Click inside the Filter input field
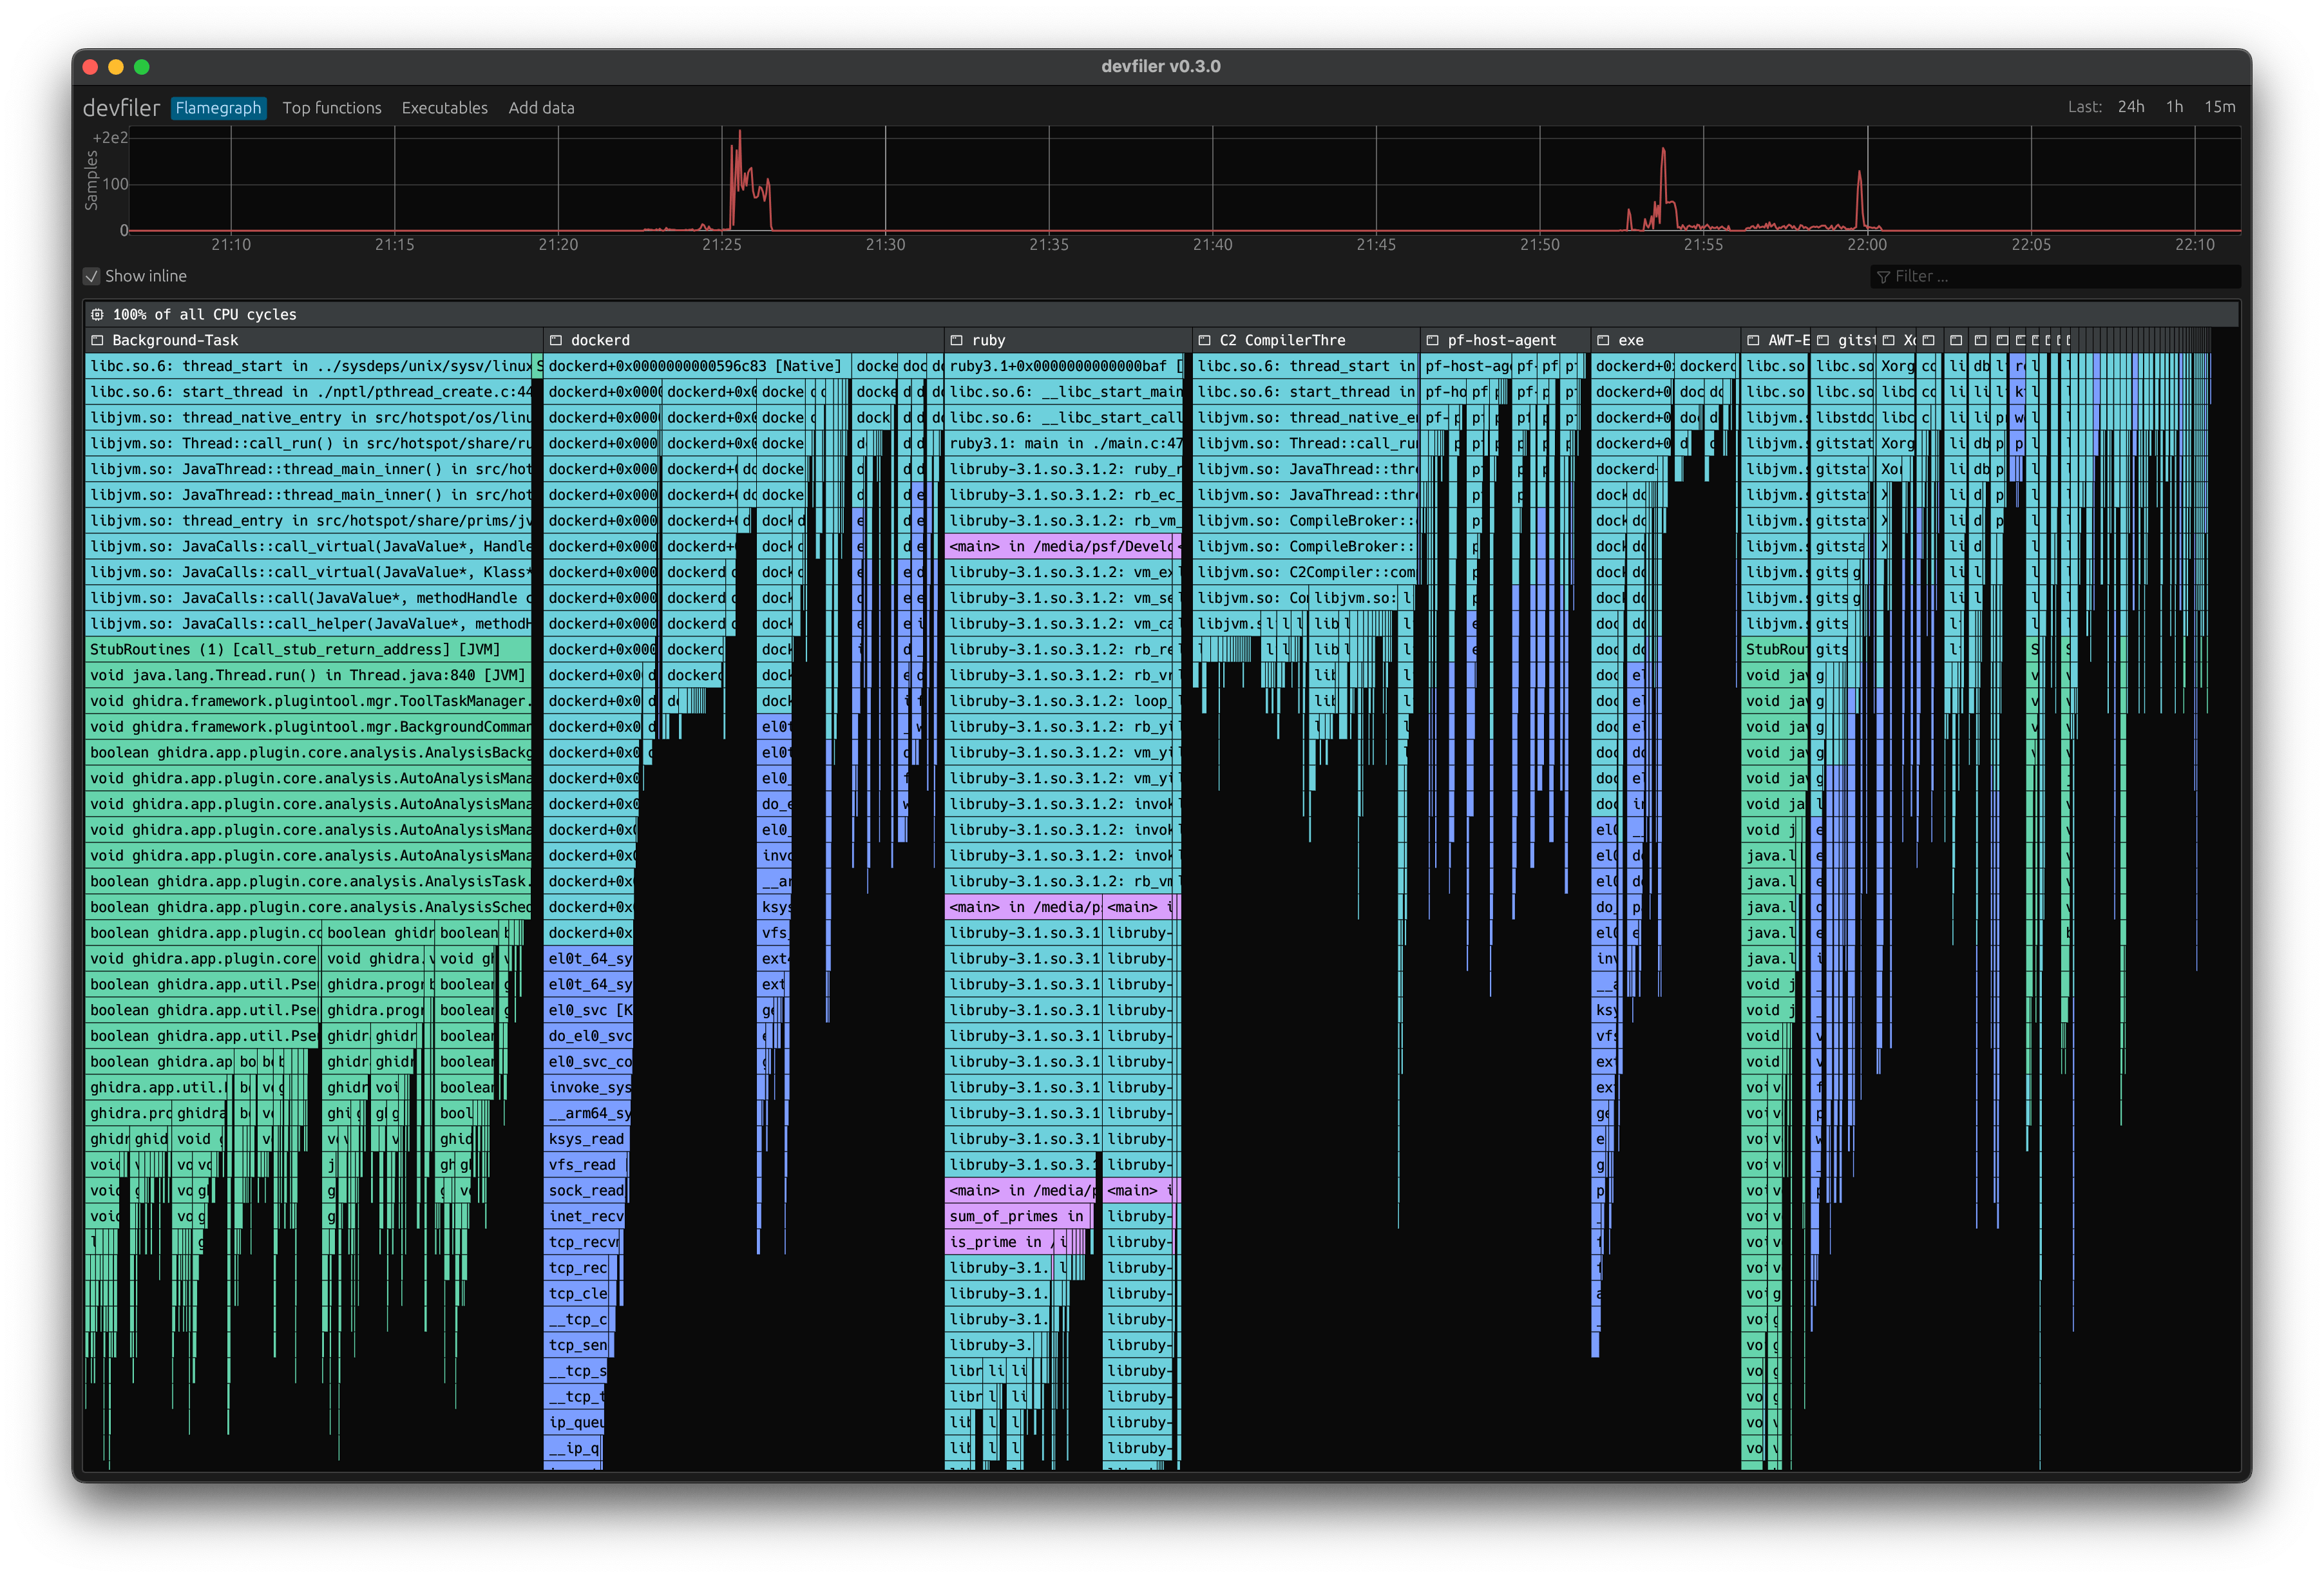 tap(2050, 276)
